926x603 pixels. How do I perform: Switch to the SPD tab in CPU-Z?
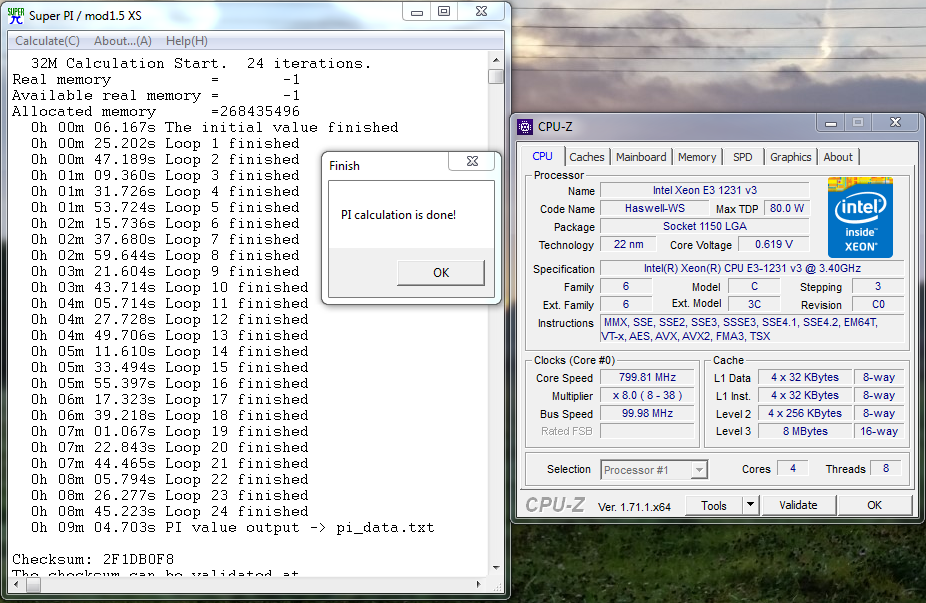[x=742, y=157]
